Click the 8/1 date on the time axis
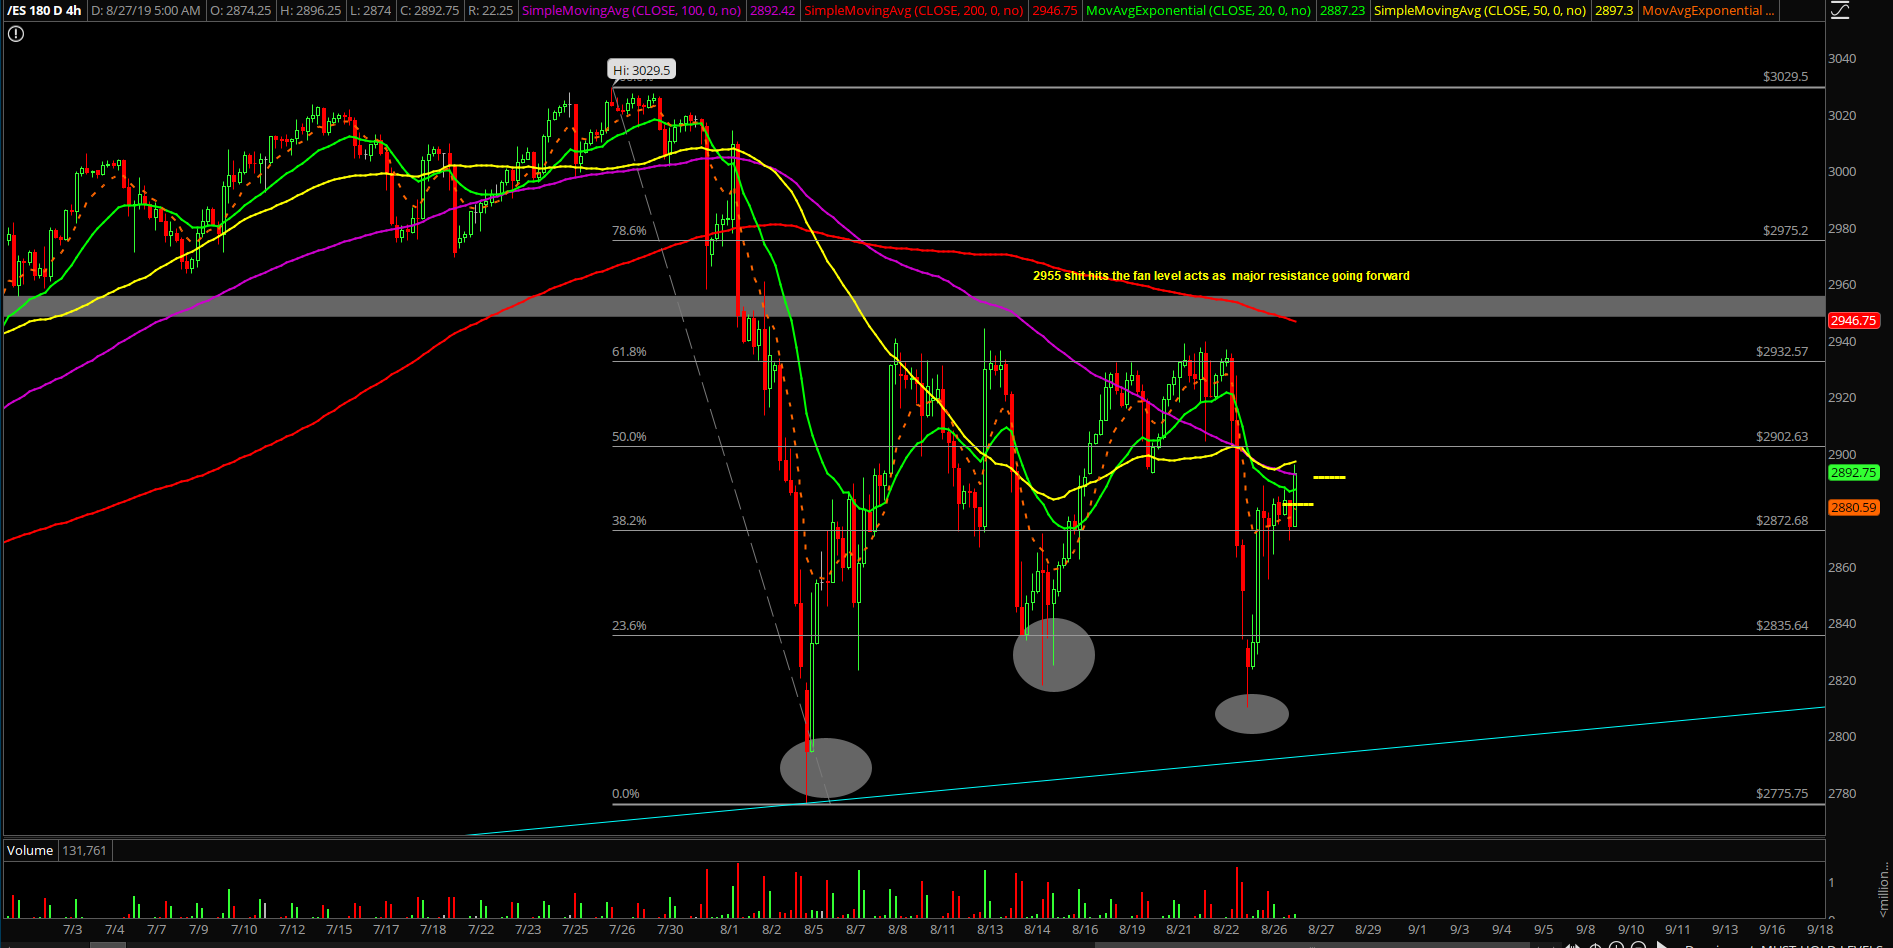The image size is (1893, 948). pos(729,930)
